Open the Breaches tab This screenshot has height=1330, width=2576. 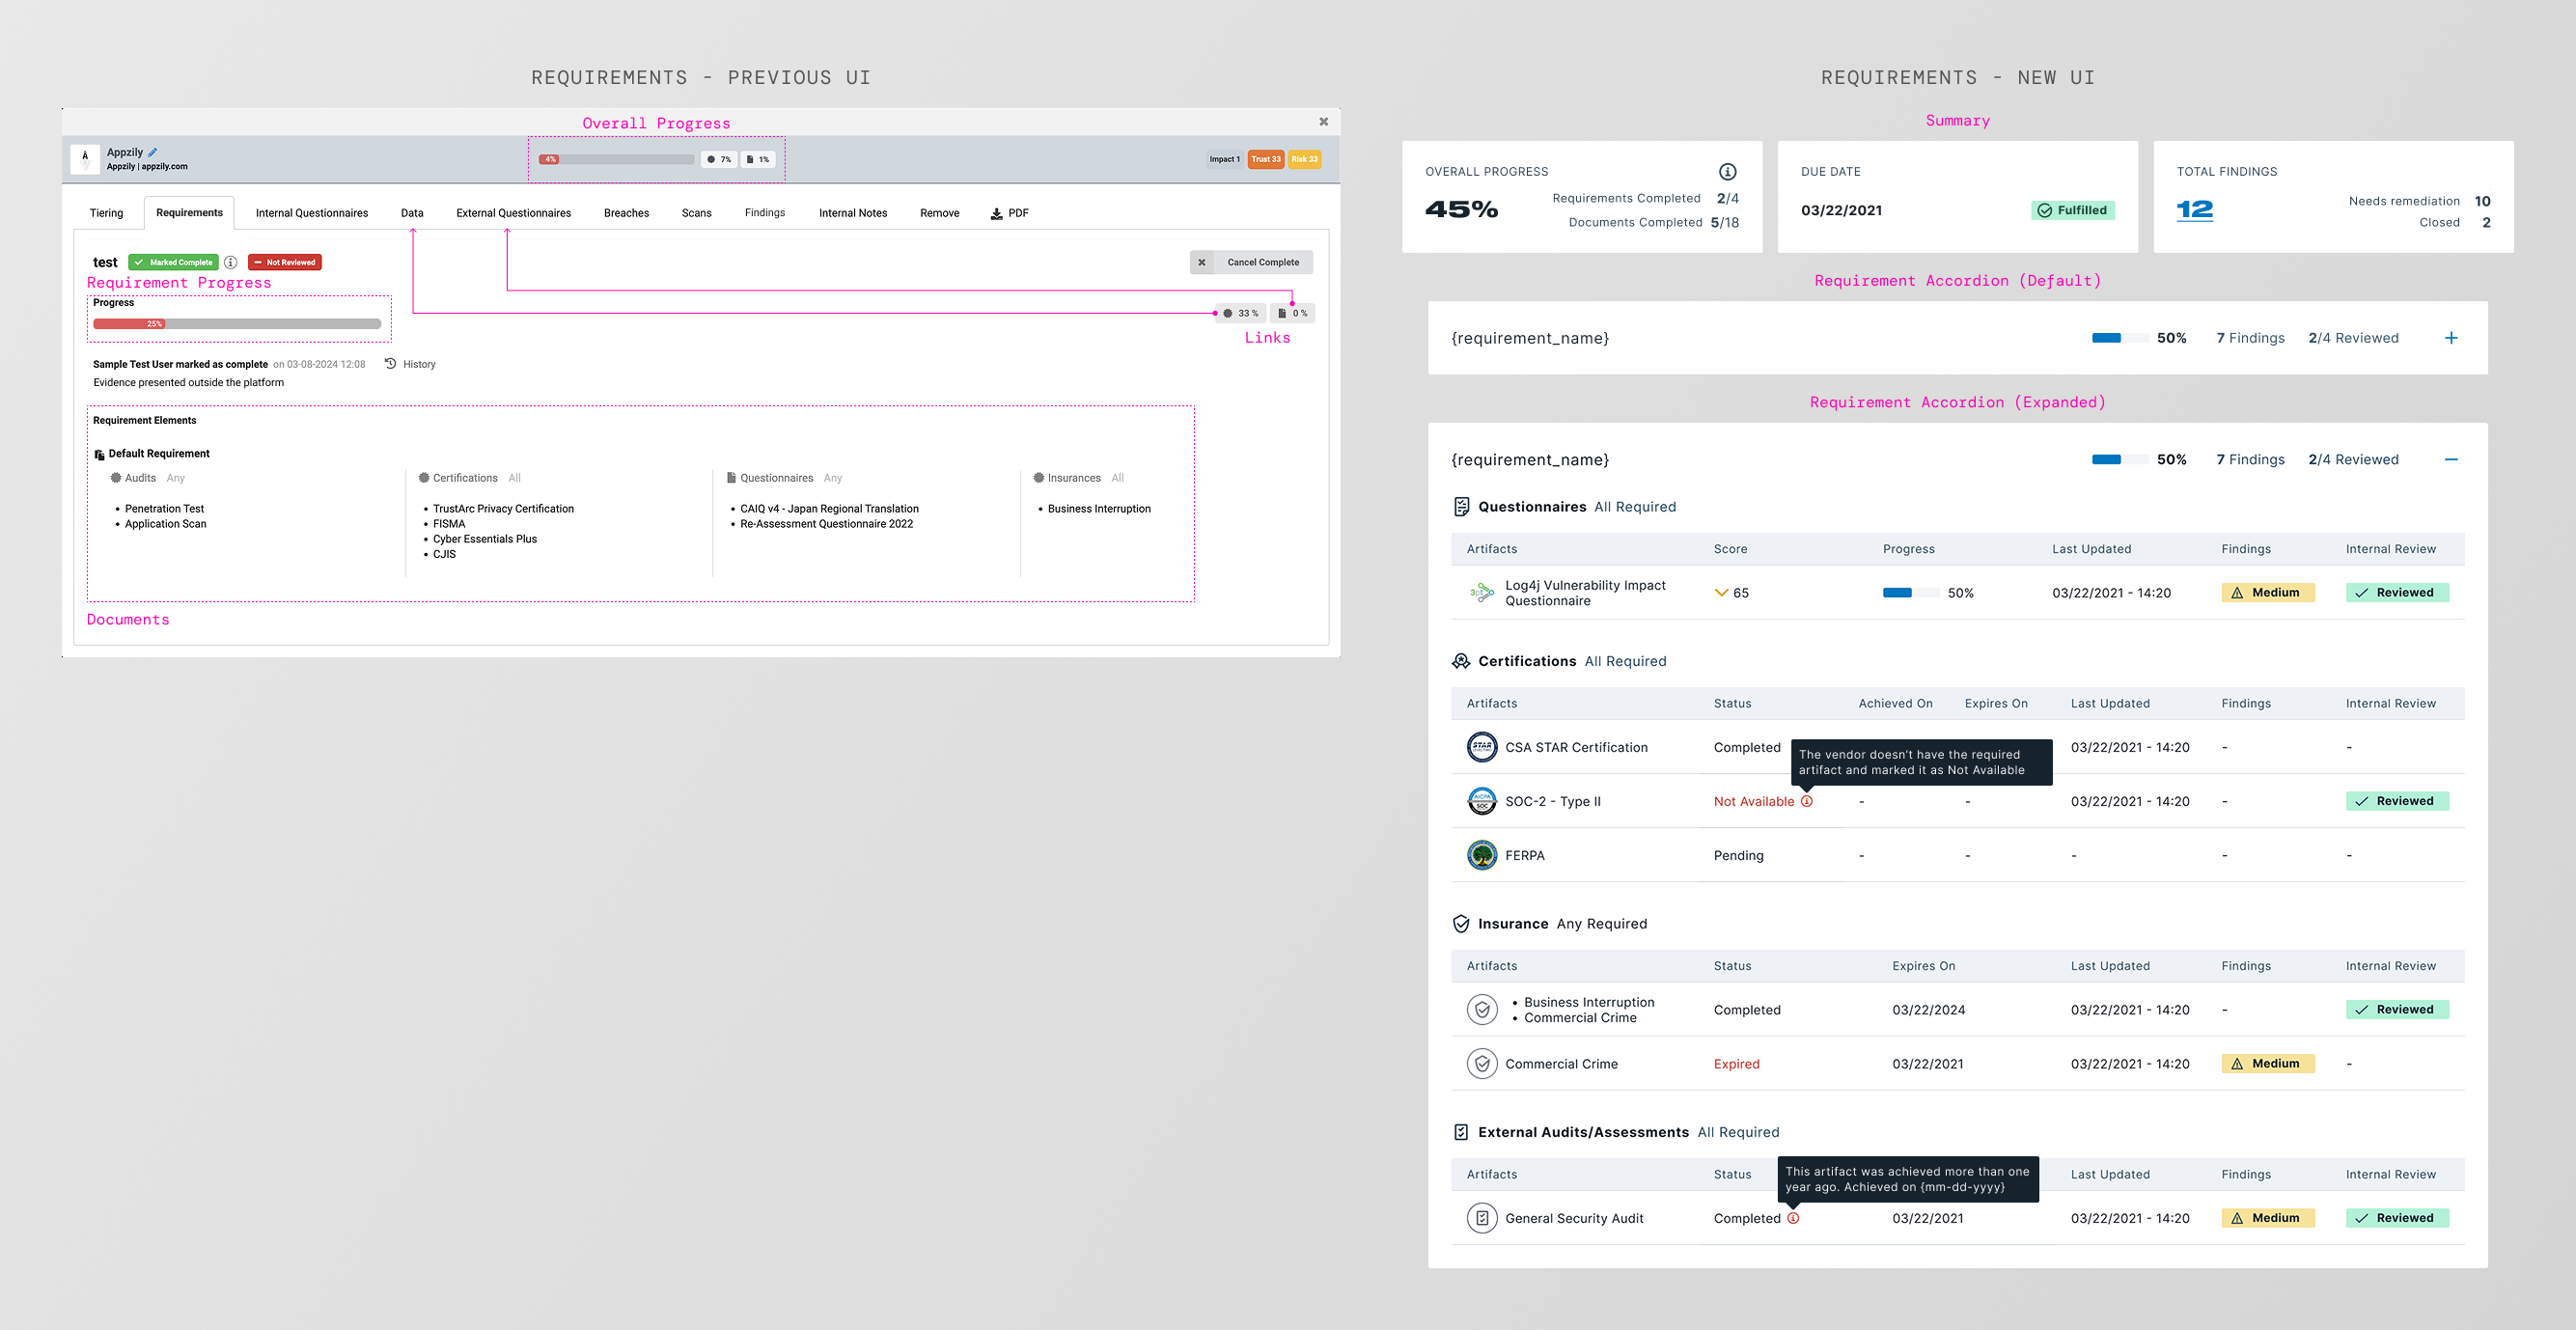click(626, 213)
